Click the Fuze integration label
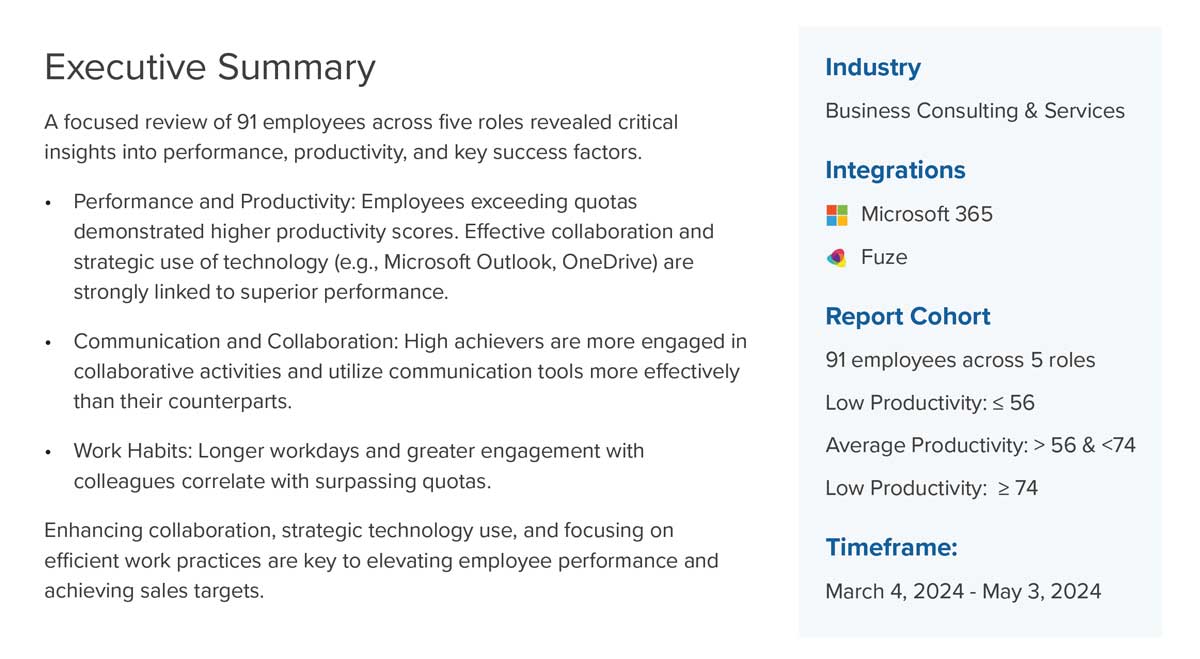1200x659 pixels. tap(884, 258)
